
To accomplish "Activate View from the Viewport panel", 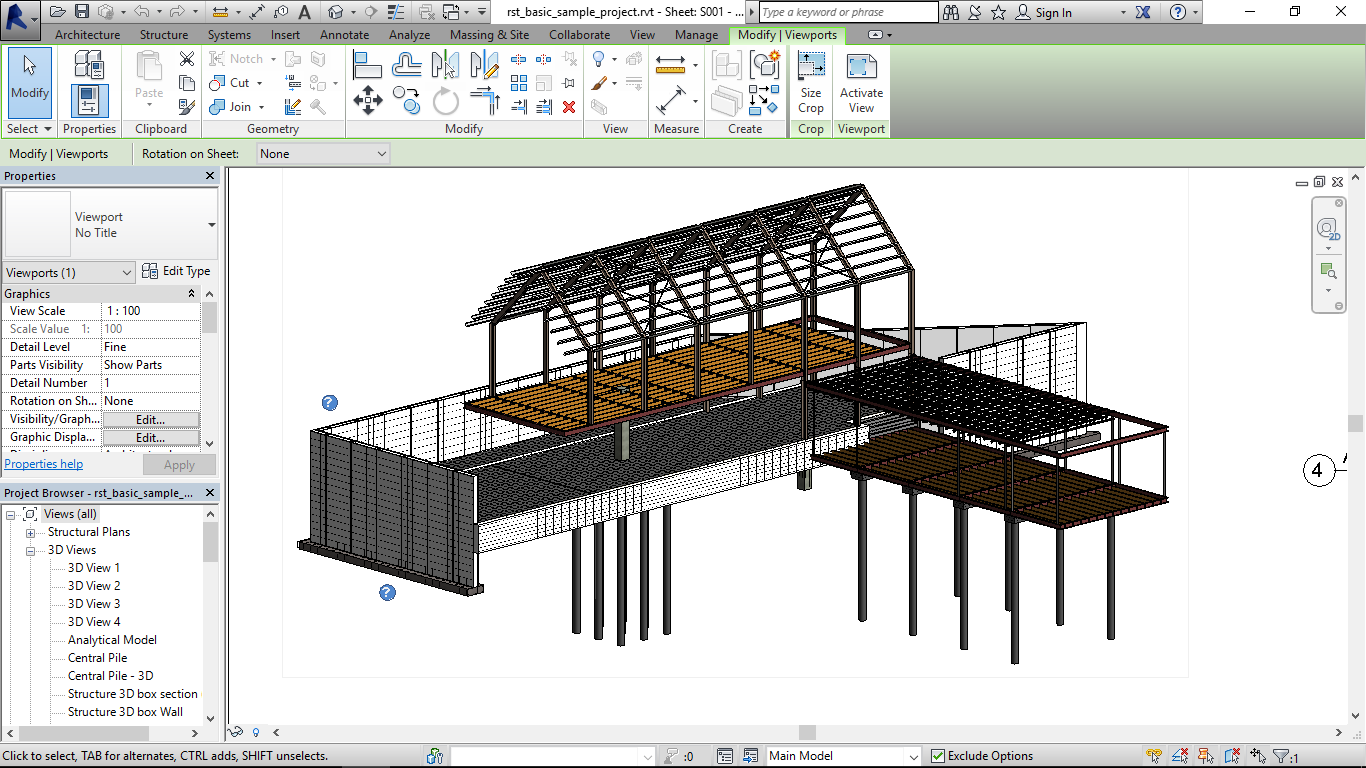I will [860, 80].
